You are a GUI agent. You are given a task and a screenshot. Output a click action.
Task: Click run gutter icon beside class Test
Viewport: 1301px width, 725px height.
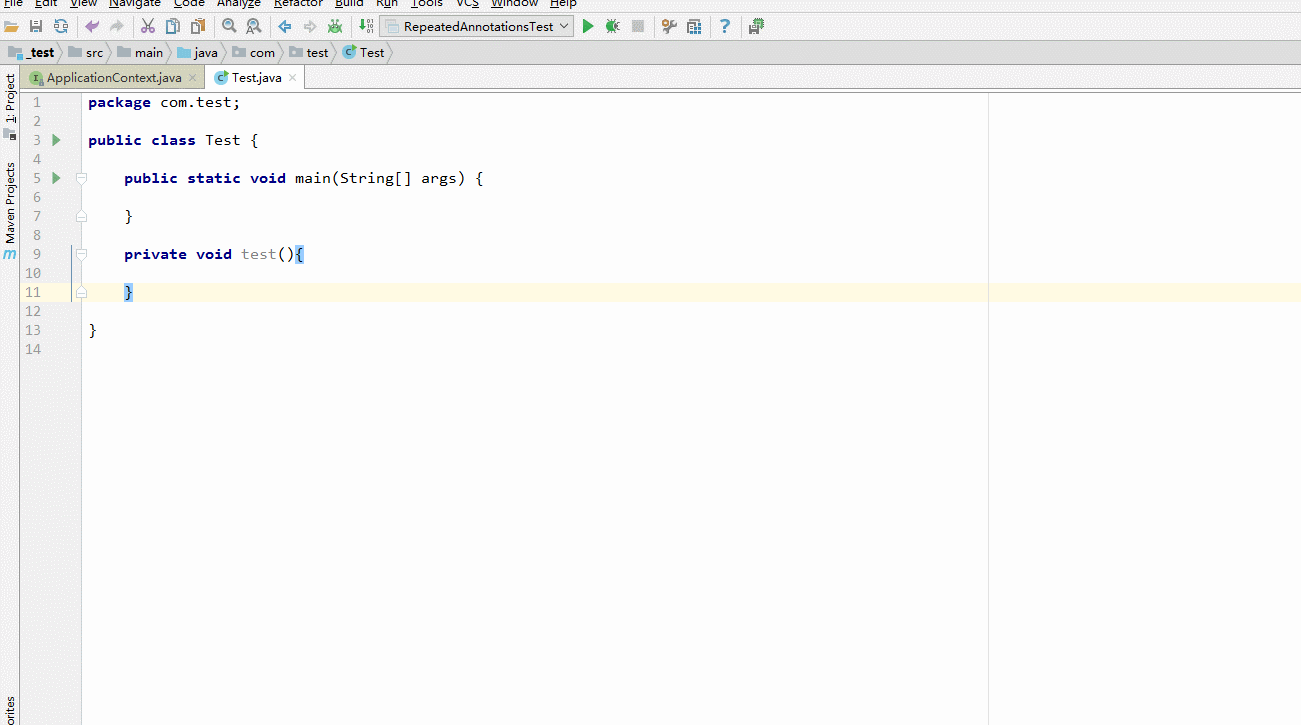[x=57, y=140]
